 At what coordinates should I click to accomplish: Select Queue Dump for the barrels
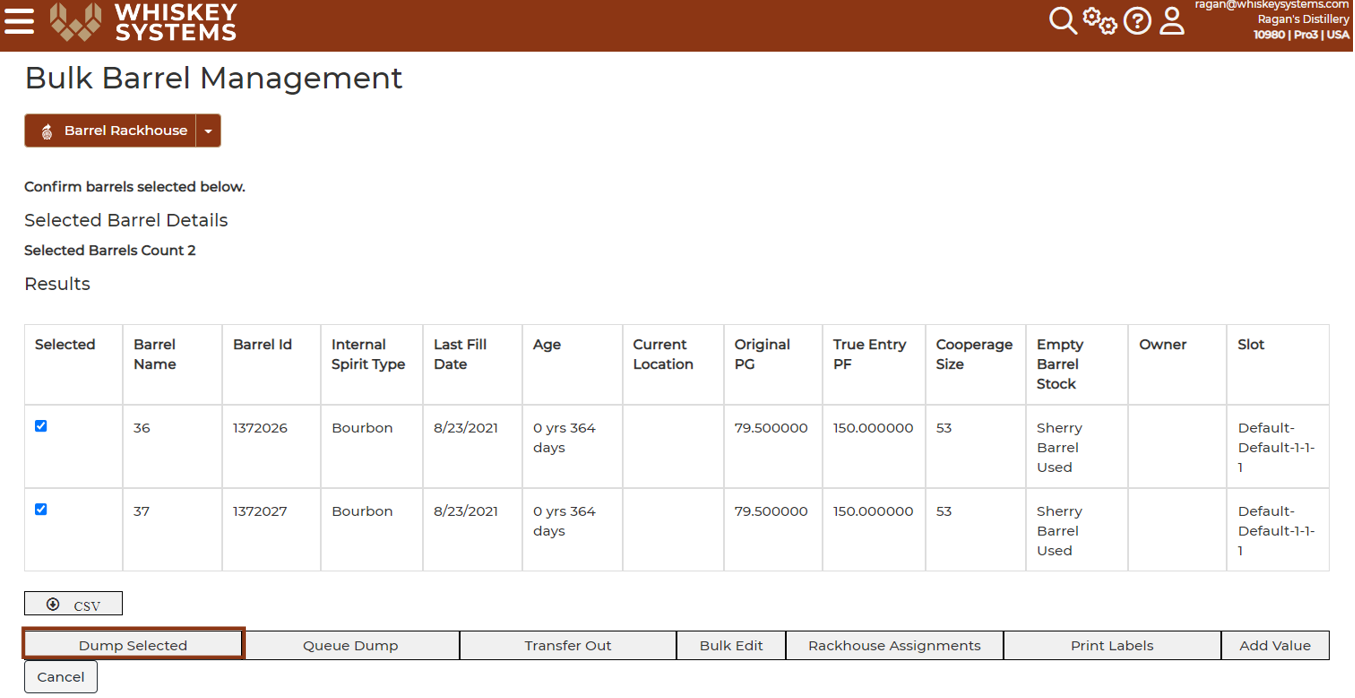coord(350,645)
